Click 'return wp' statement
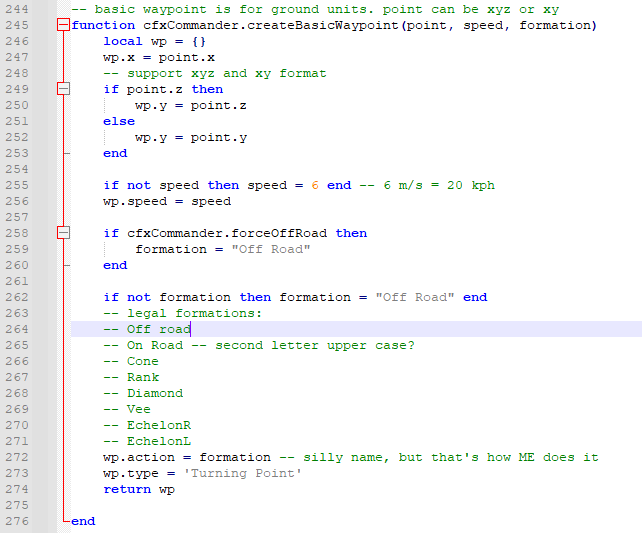This screenshot has height=533, width=642. [x=139, y=489]
